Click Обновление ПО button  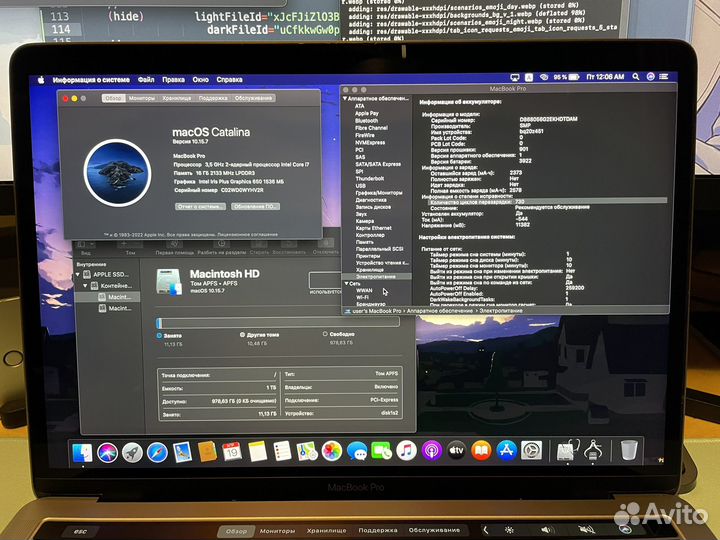(255, 207)
